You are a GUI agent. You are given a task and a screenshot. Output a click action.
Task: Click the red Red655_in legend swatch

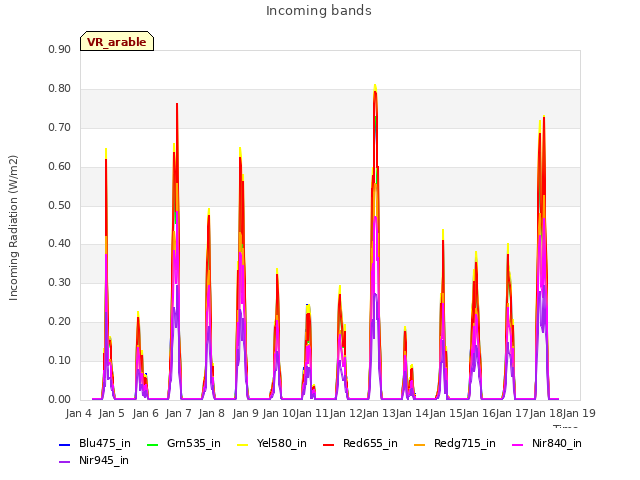[329, 444]
